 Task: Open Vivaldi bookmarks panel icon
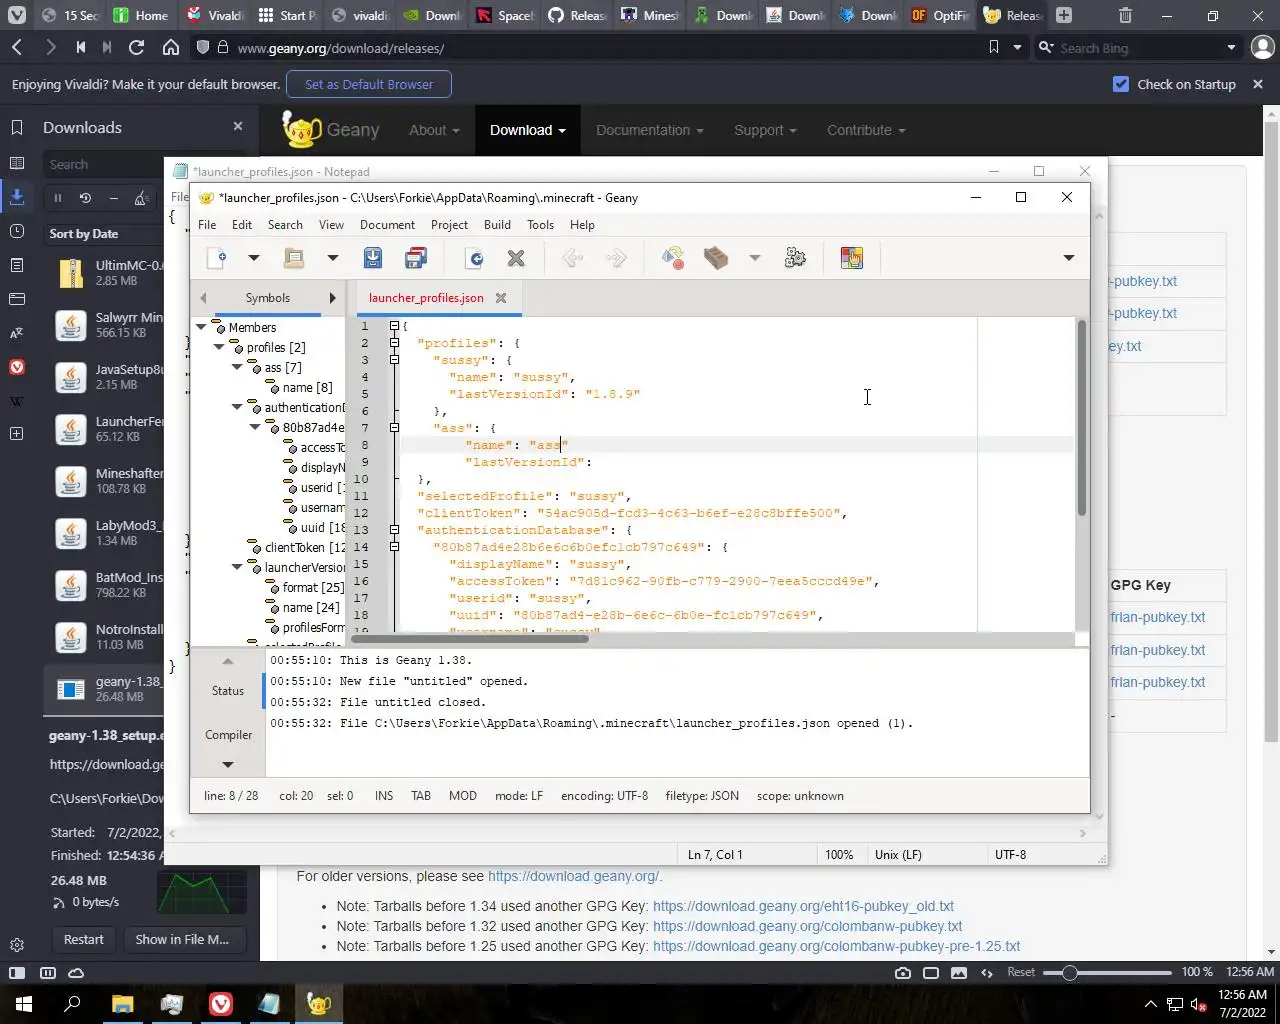pos(16,128)
